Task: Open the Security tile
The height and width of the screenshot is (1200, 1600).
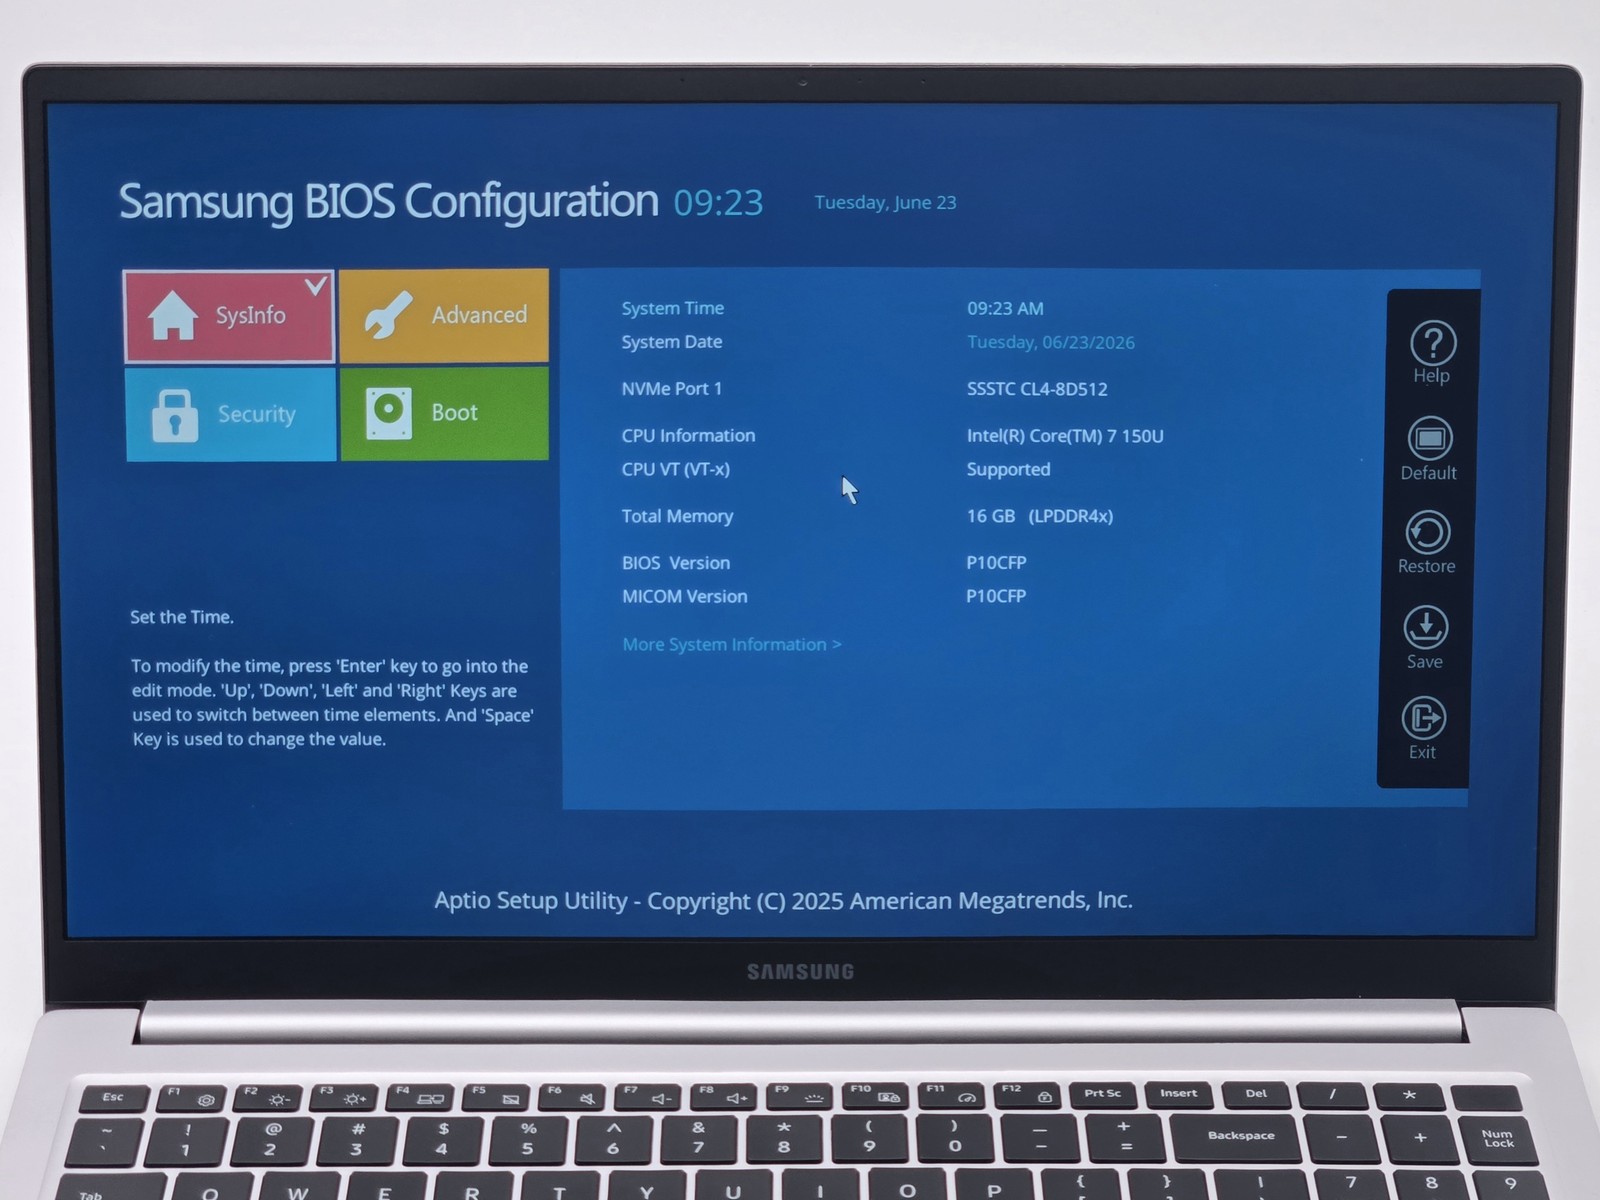Action: click(x=231, y=414)
